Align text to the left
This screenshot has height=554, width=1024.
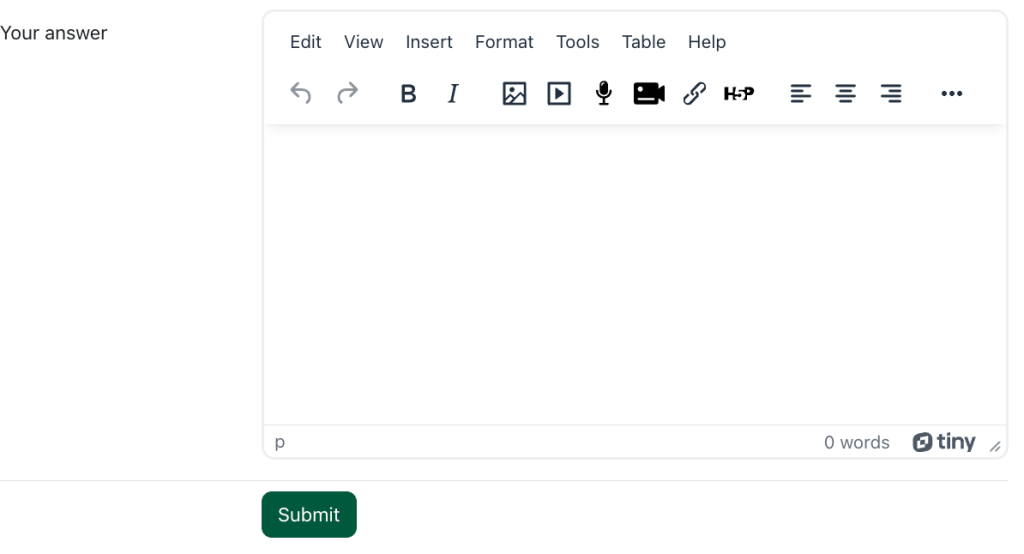tap(800, 94)
